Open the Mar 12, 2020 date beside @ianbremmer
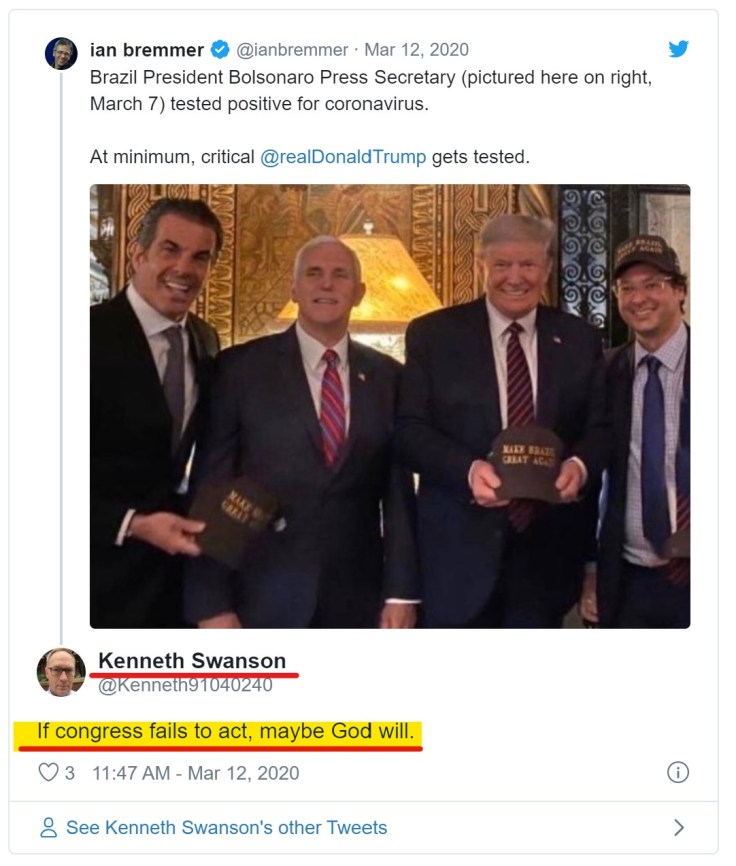Screen dimensions: 736x866 416,50
